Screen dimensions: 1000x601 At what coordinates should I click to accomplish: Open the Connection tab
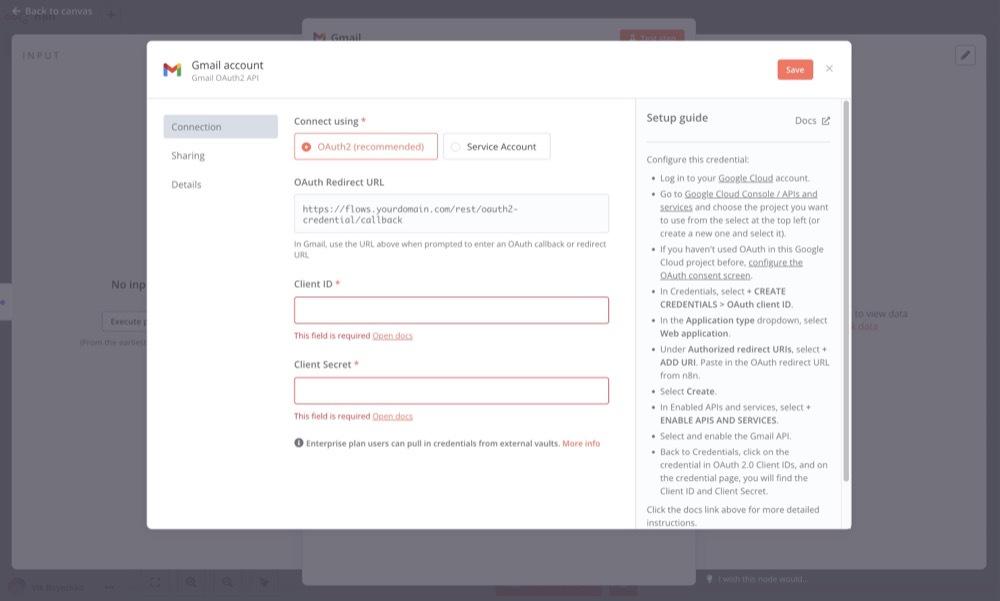(x=221, y=127)
